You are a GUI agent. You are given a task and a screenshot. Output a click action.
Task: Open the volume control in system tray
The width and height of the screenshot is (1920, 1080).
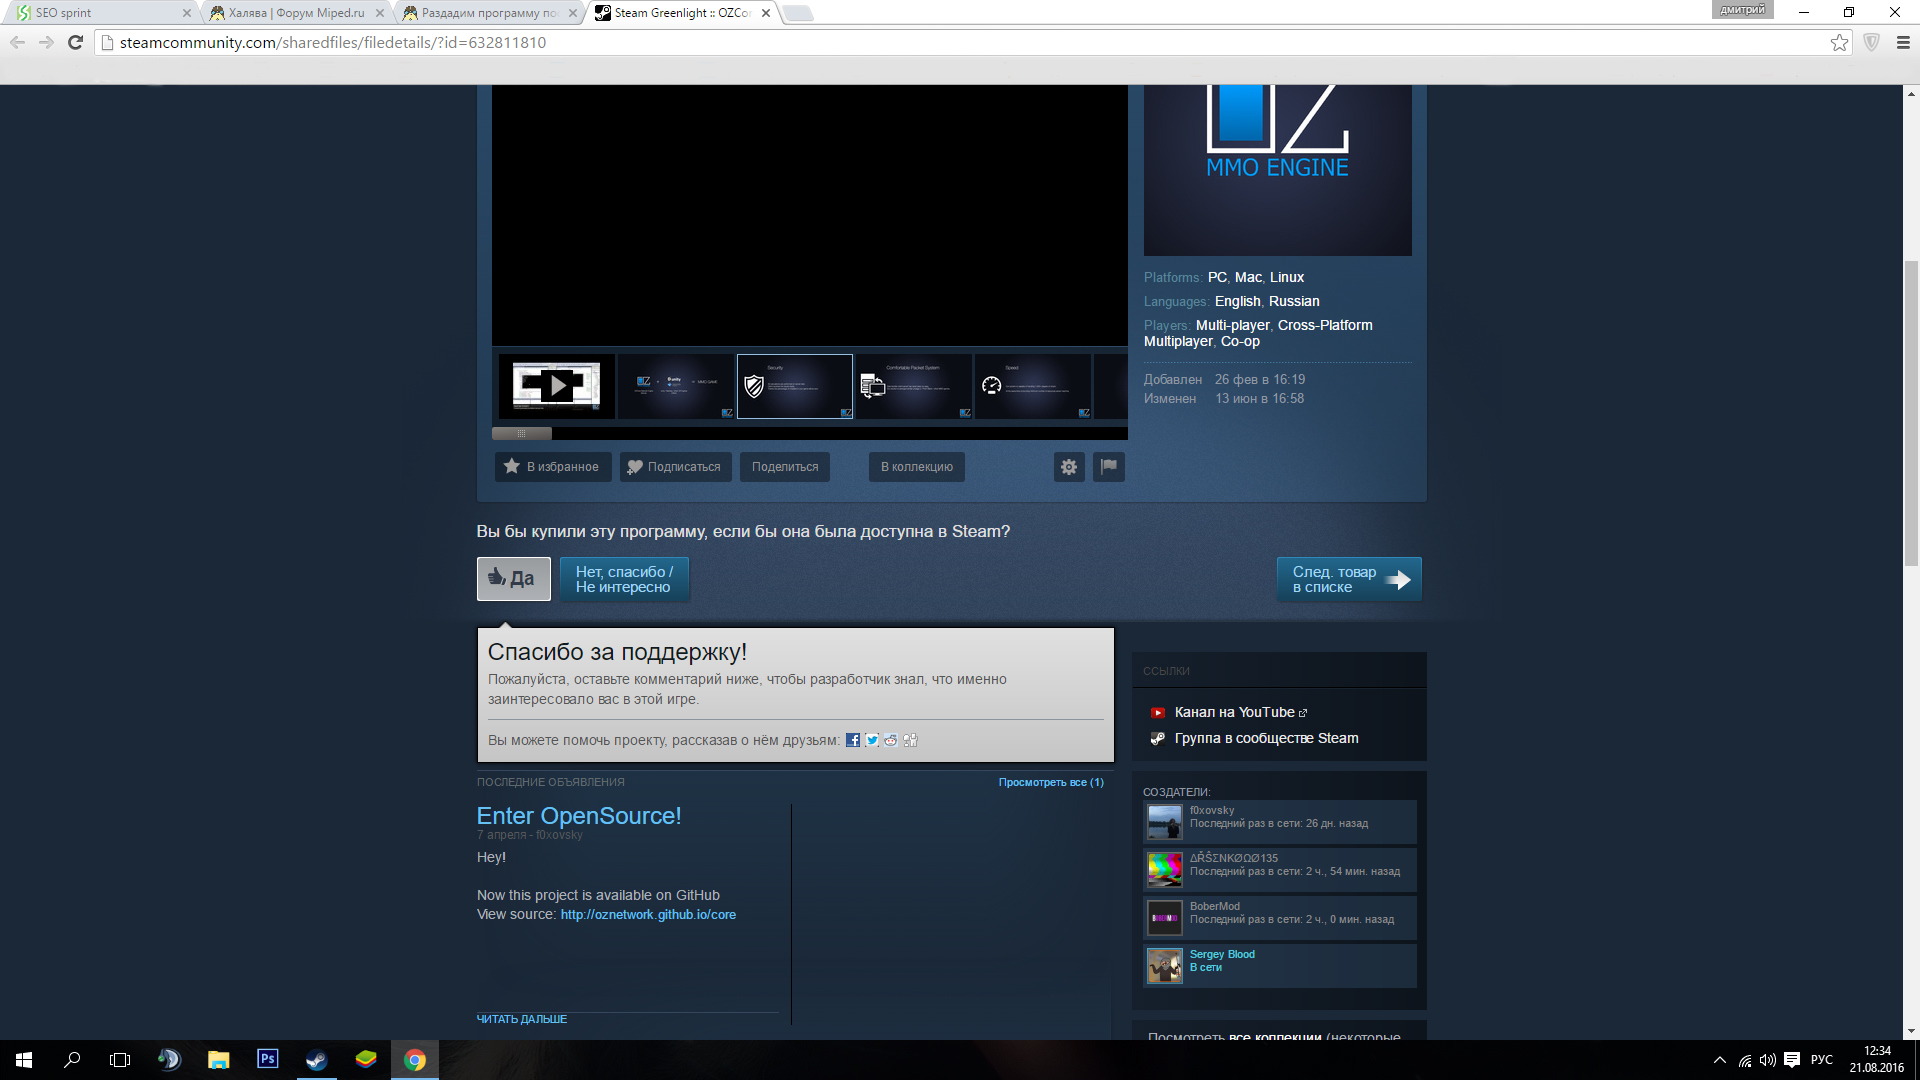1768,1060
